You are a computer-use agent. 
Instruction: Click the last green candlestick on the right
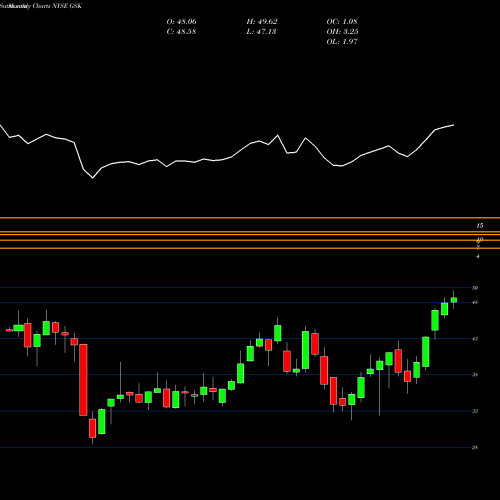click(x=454, y=300)
